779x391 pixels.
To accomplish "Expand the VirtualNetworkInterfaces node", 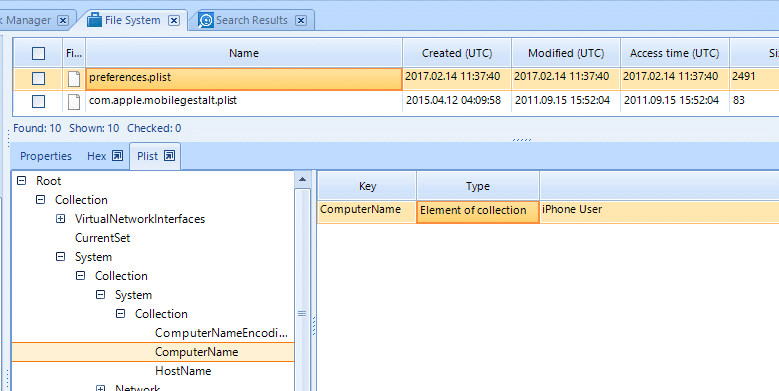I will (x=61, y=219).
